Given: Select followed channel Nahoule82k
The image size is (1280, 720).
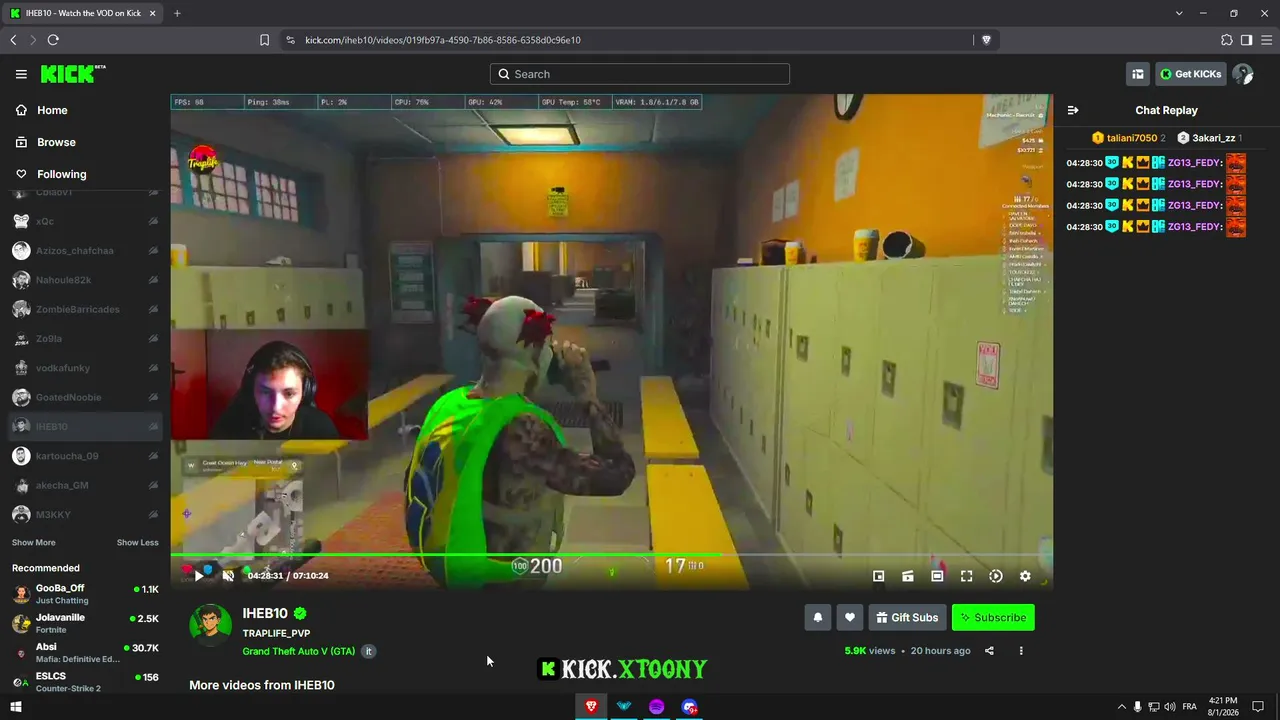Looking at the screenshot, I should pos(85,280).
